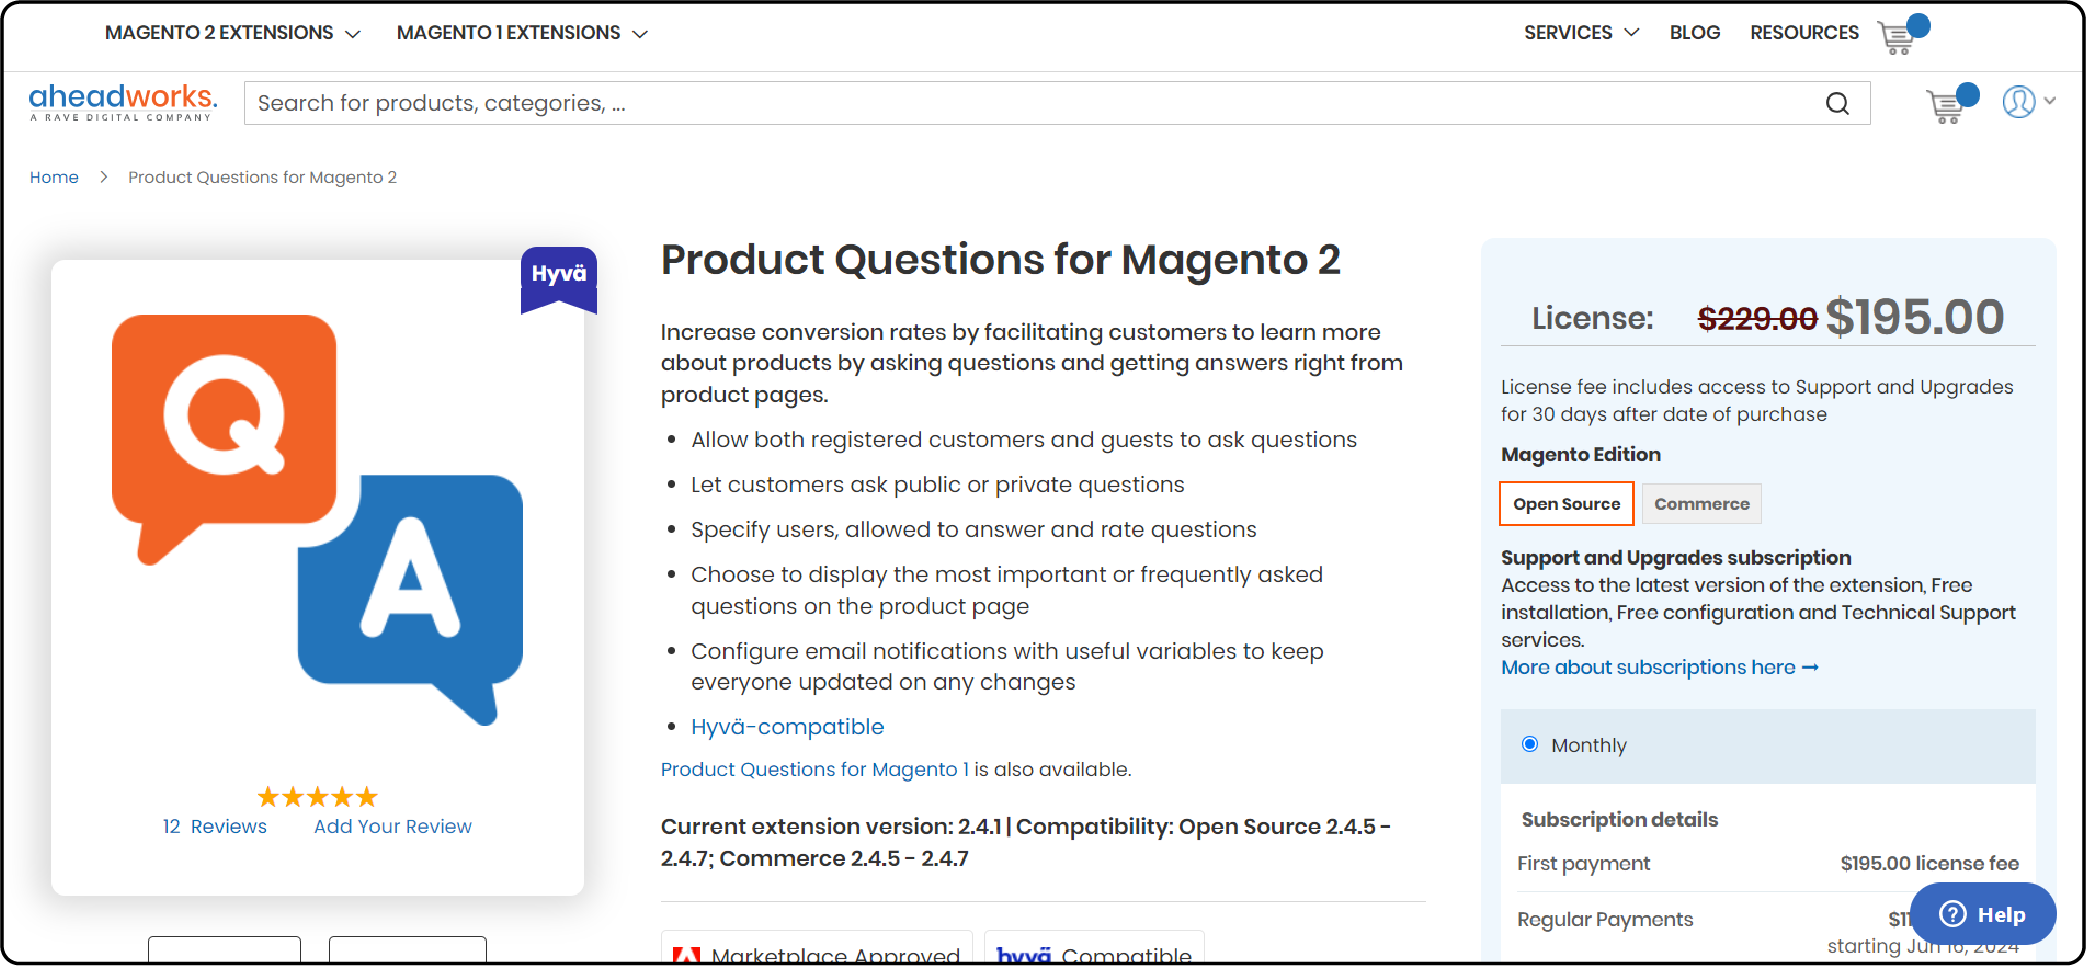Select the Open Source edition
The width and height of the screenshot is (2086, 966).
click(1566, 503)
